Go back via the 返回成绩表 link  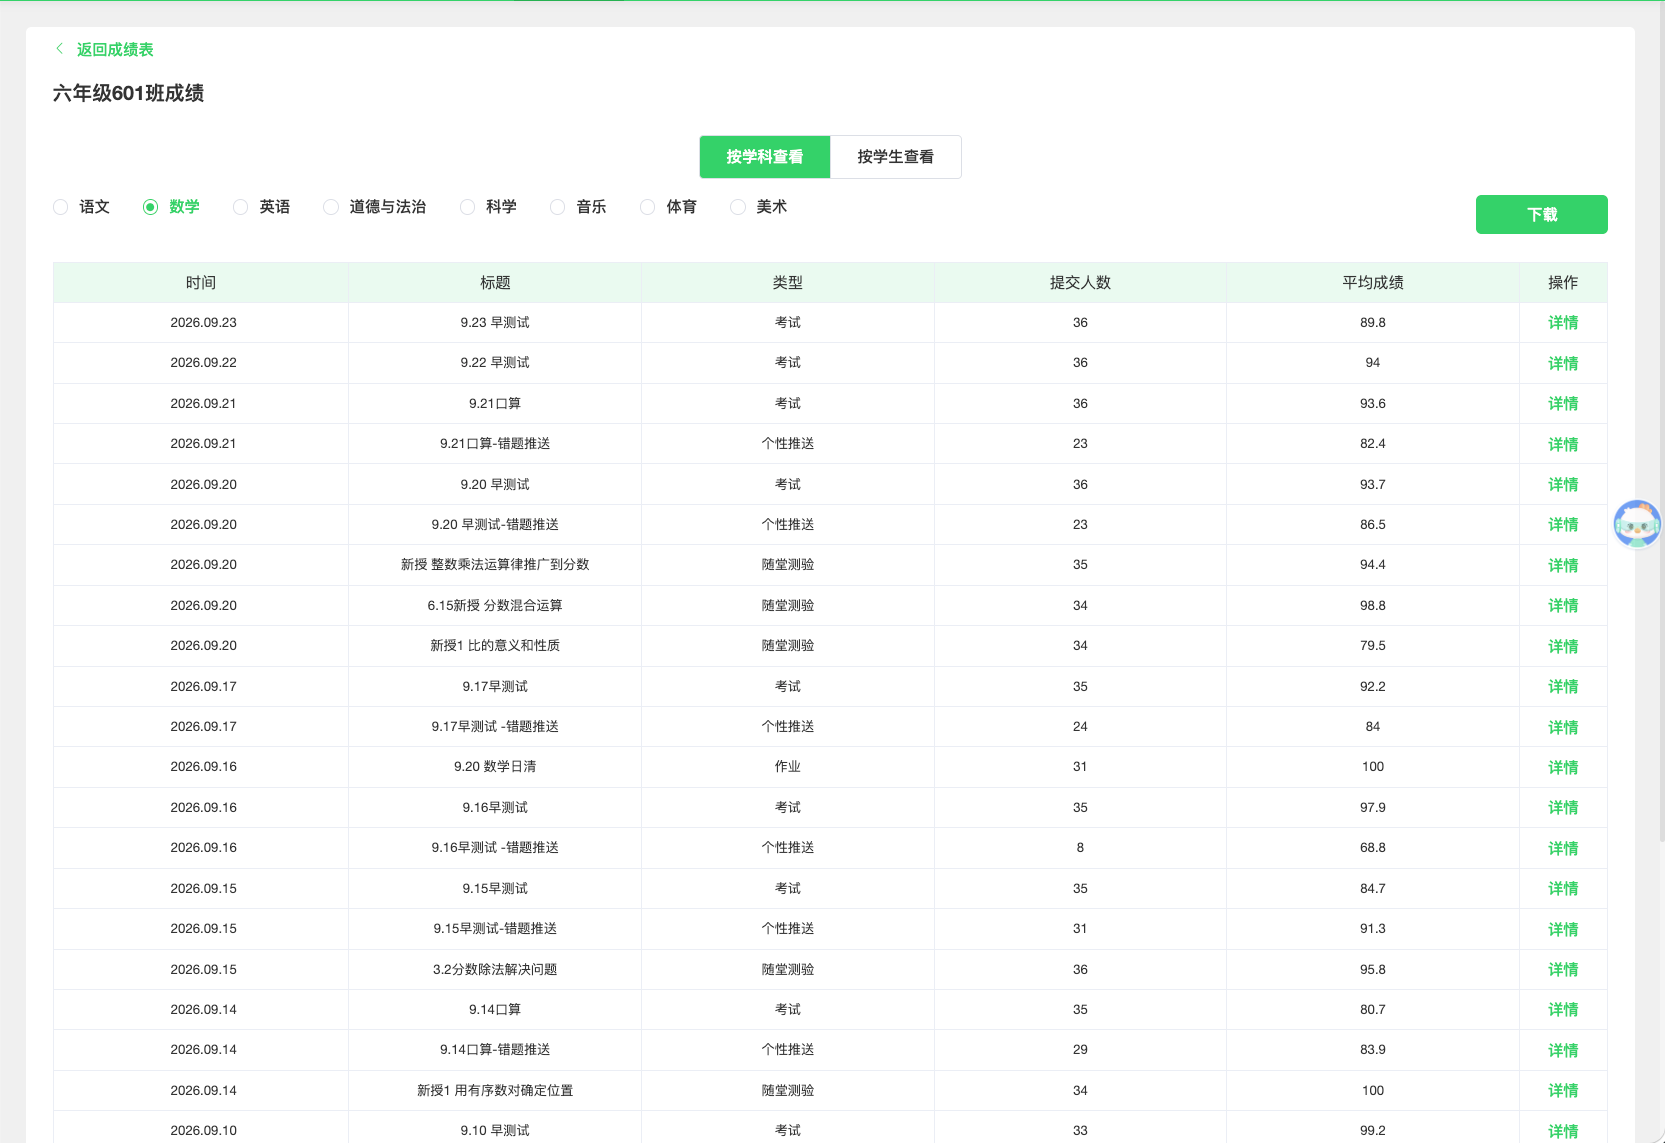point(115,49)
